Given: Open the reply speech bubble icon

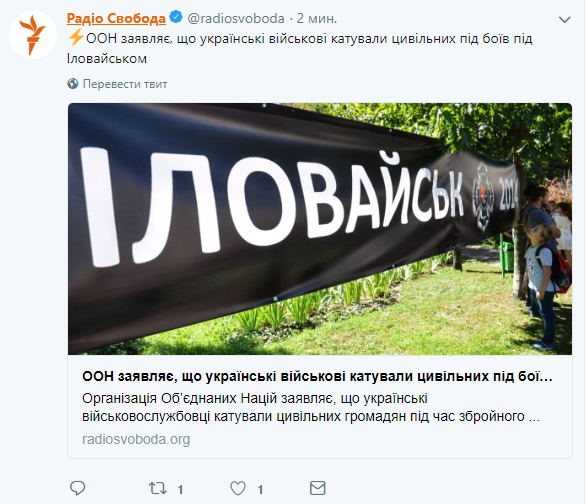Looking at the screenshot, I should (x=78, y=488).
